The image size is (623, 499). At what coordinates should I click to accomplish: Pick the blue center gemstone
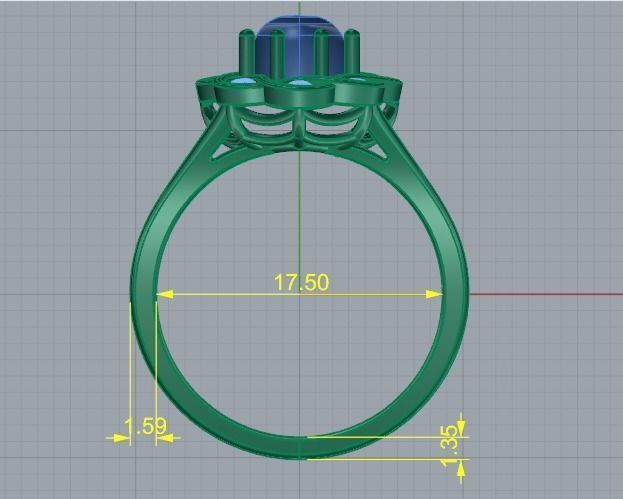point(300,46)
